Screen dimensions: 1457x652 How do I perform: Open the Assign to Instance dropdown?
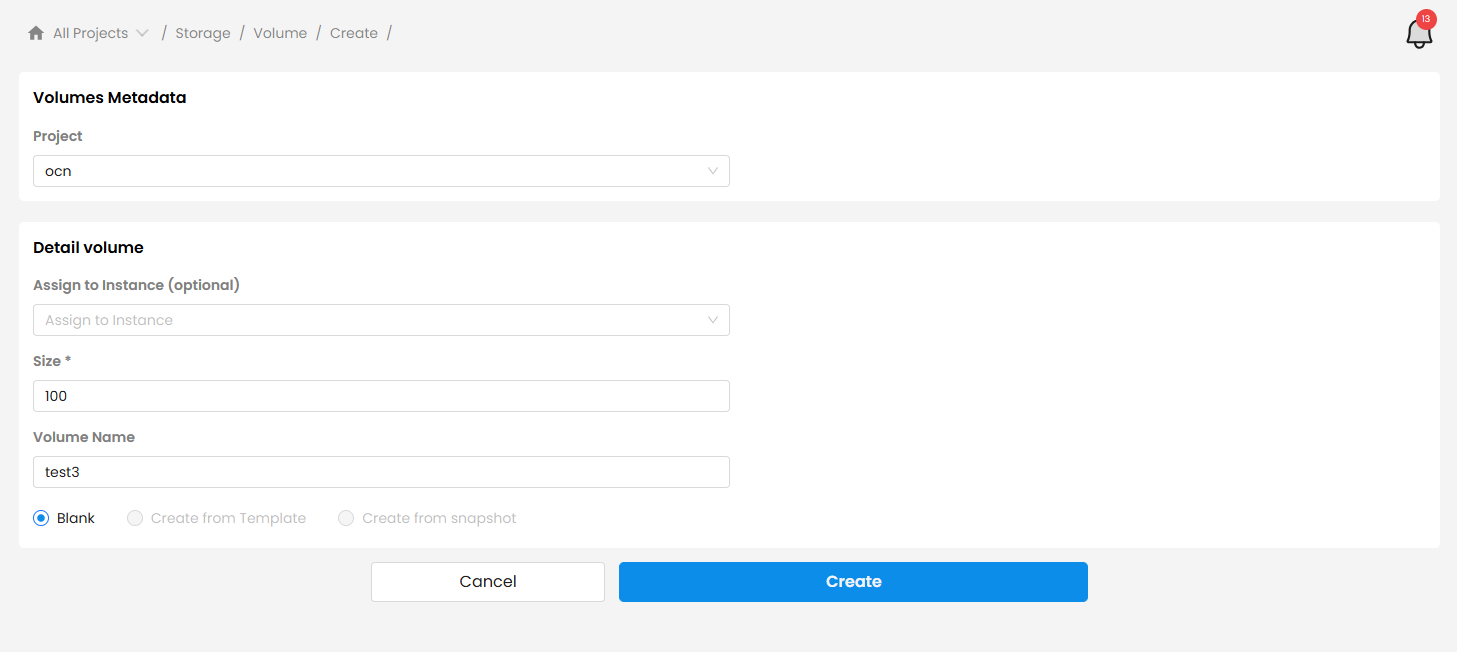pyautogui.click(x=381, y=320)
